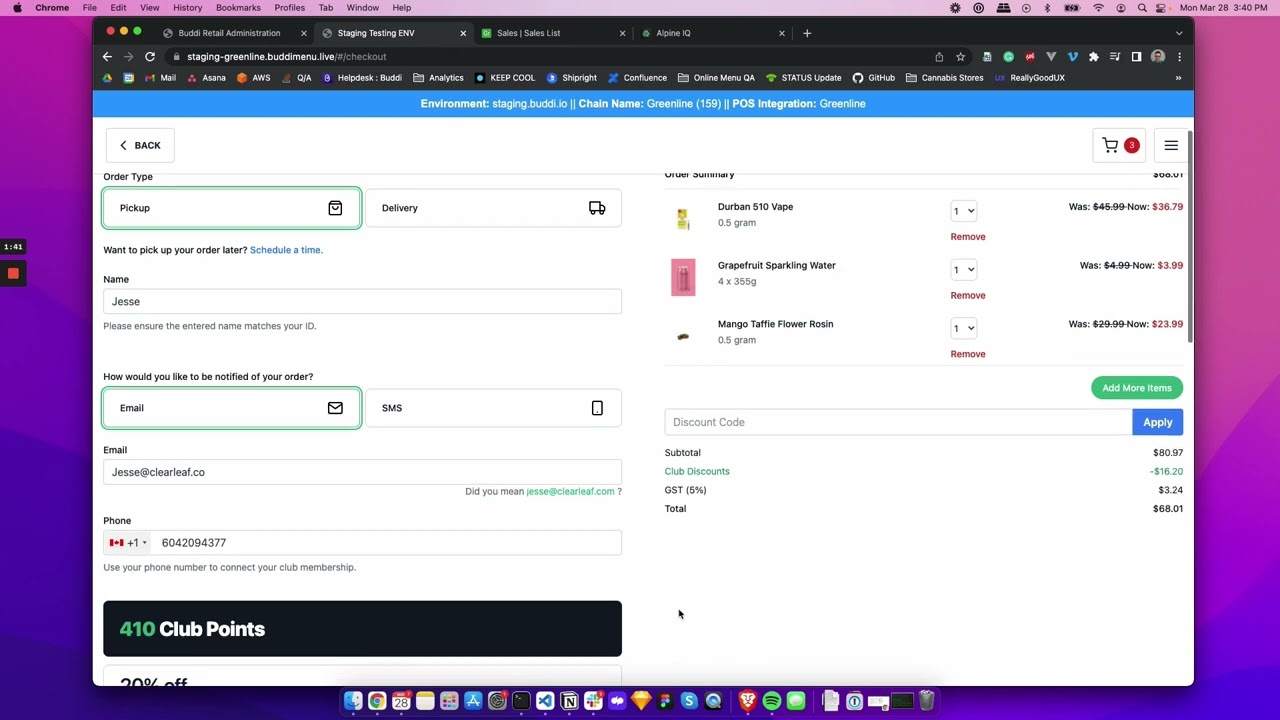Click Durban 510 Vape product thumbnail
This screenshot has height=720, width=1280.
[x=683, y=218]
